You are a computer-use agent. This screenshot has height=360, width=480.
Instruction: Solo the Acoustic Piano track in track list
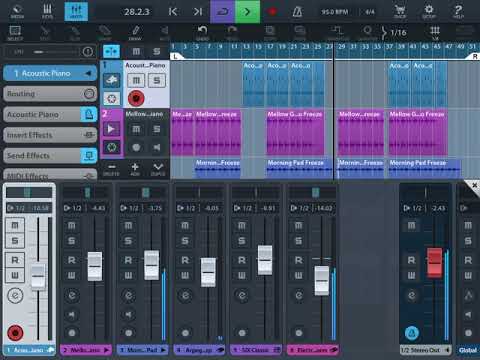coord(157,80)
